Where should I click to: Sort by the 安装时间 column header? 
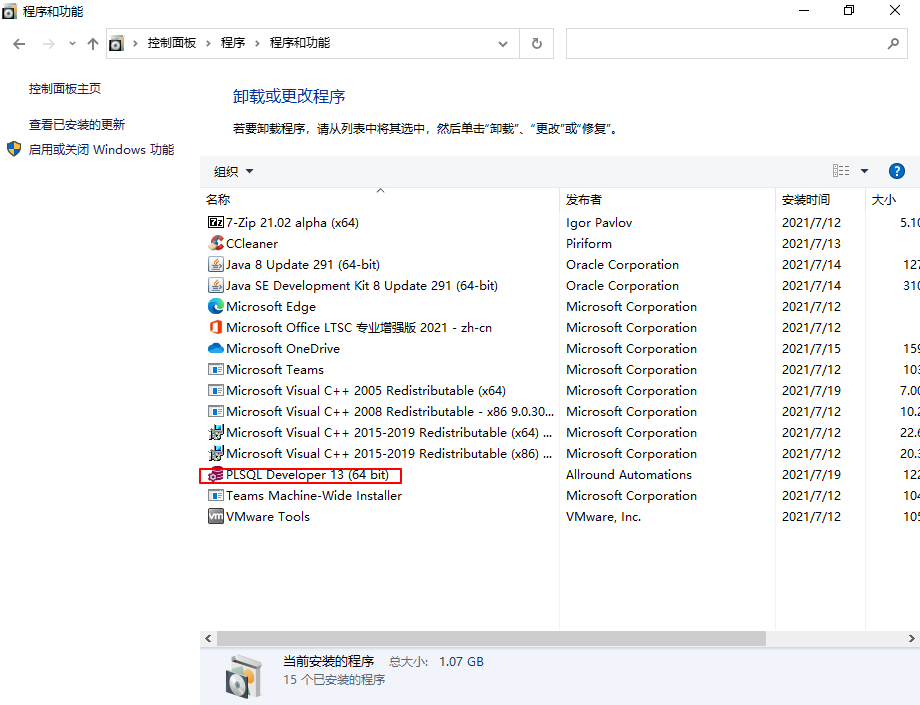(x=820, y=199)
